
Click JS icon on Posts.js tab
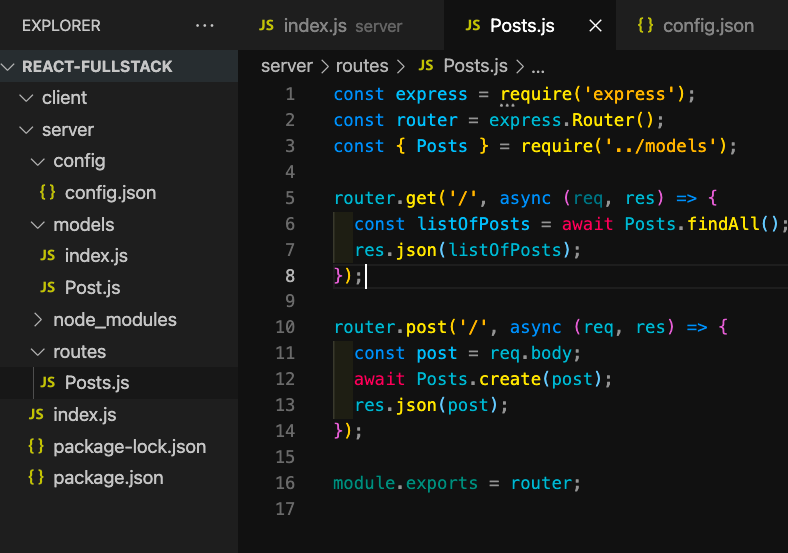pos(472,25)
